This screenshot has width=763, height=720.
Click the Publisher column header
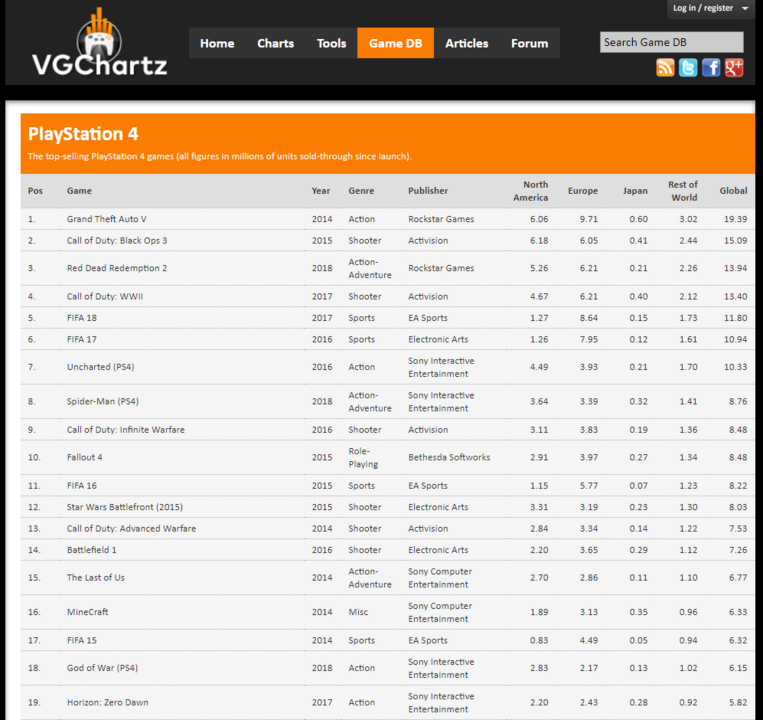[428, 191]
